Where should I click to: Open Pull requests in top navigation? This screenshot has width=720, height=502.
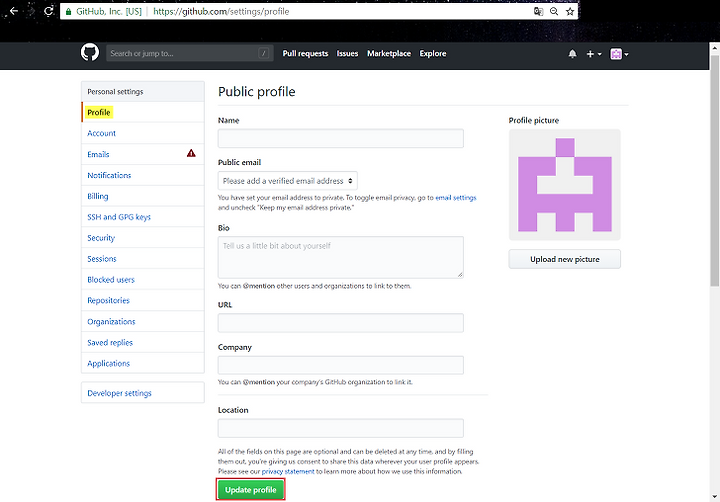pos(305,54)
